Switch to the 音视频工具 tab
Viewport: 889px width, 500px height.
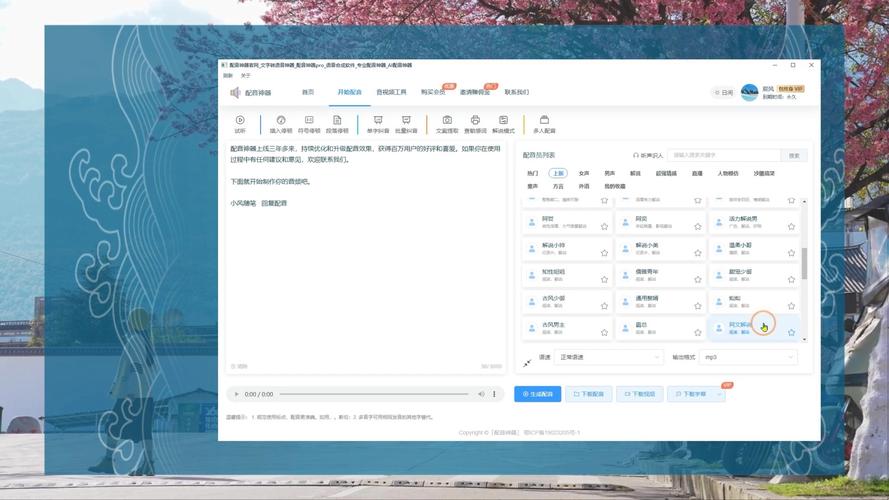point(391,92)
